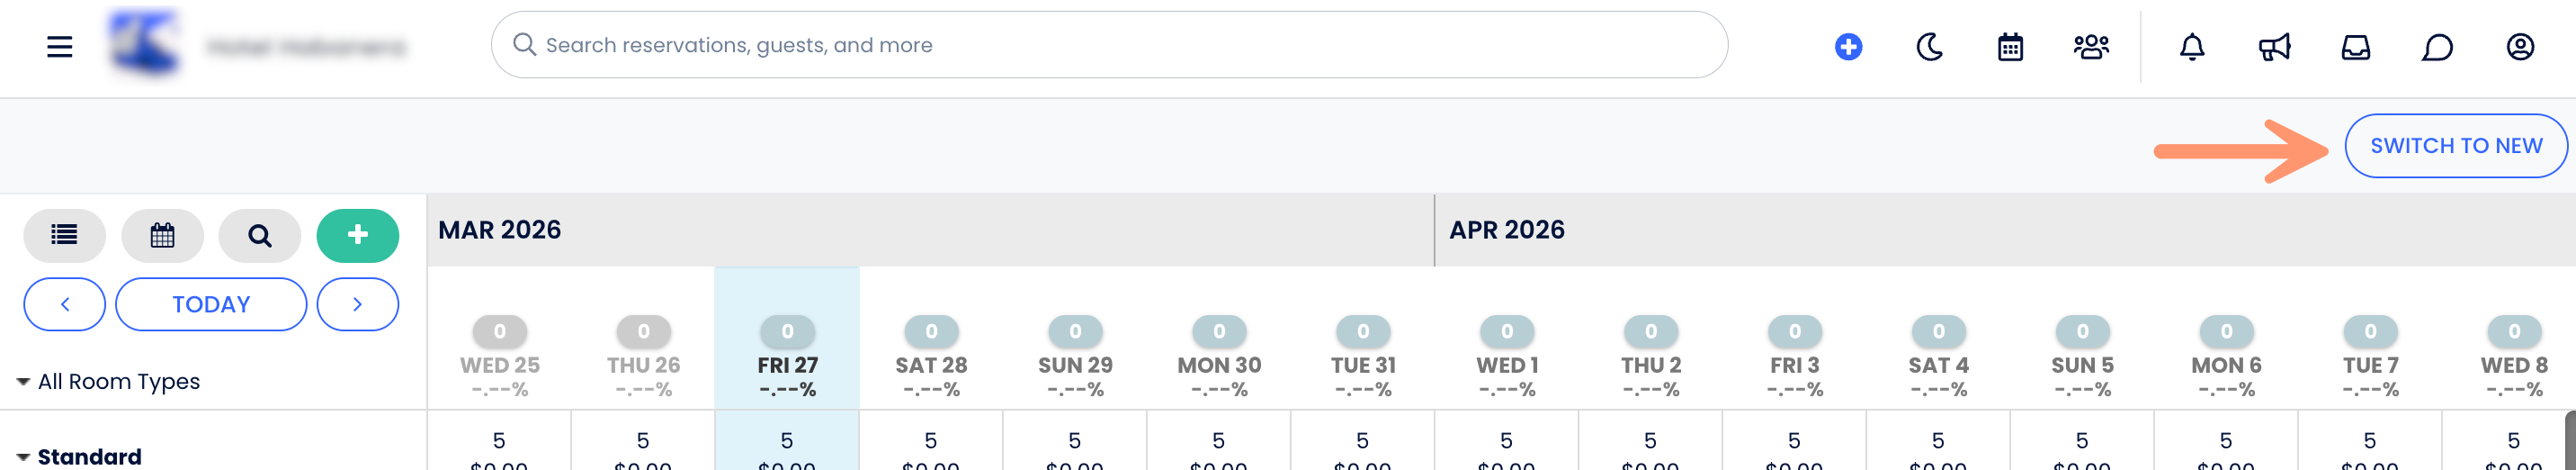Open the inbox tray icon
This screenshot has height=470, width=2576.
2356,47
